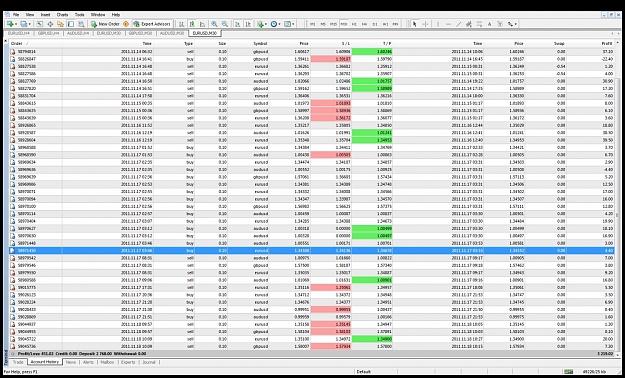This screenshot has height=378, width=625.
Task: Launch MetaEditor from the toolbar
Action: point(126,24)
